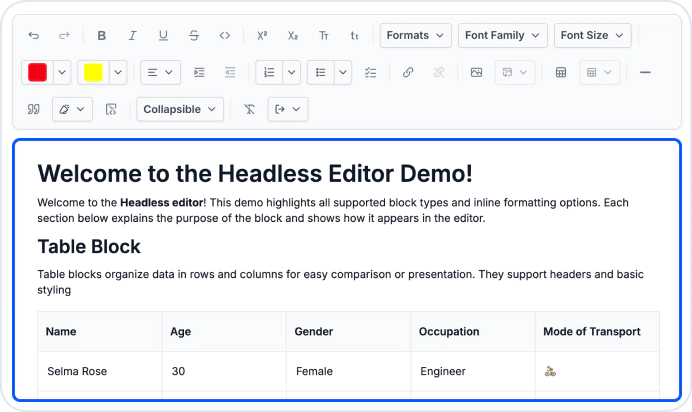Insert a horizontal rule line
The image size is (692, 412).
click(645, 72)
